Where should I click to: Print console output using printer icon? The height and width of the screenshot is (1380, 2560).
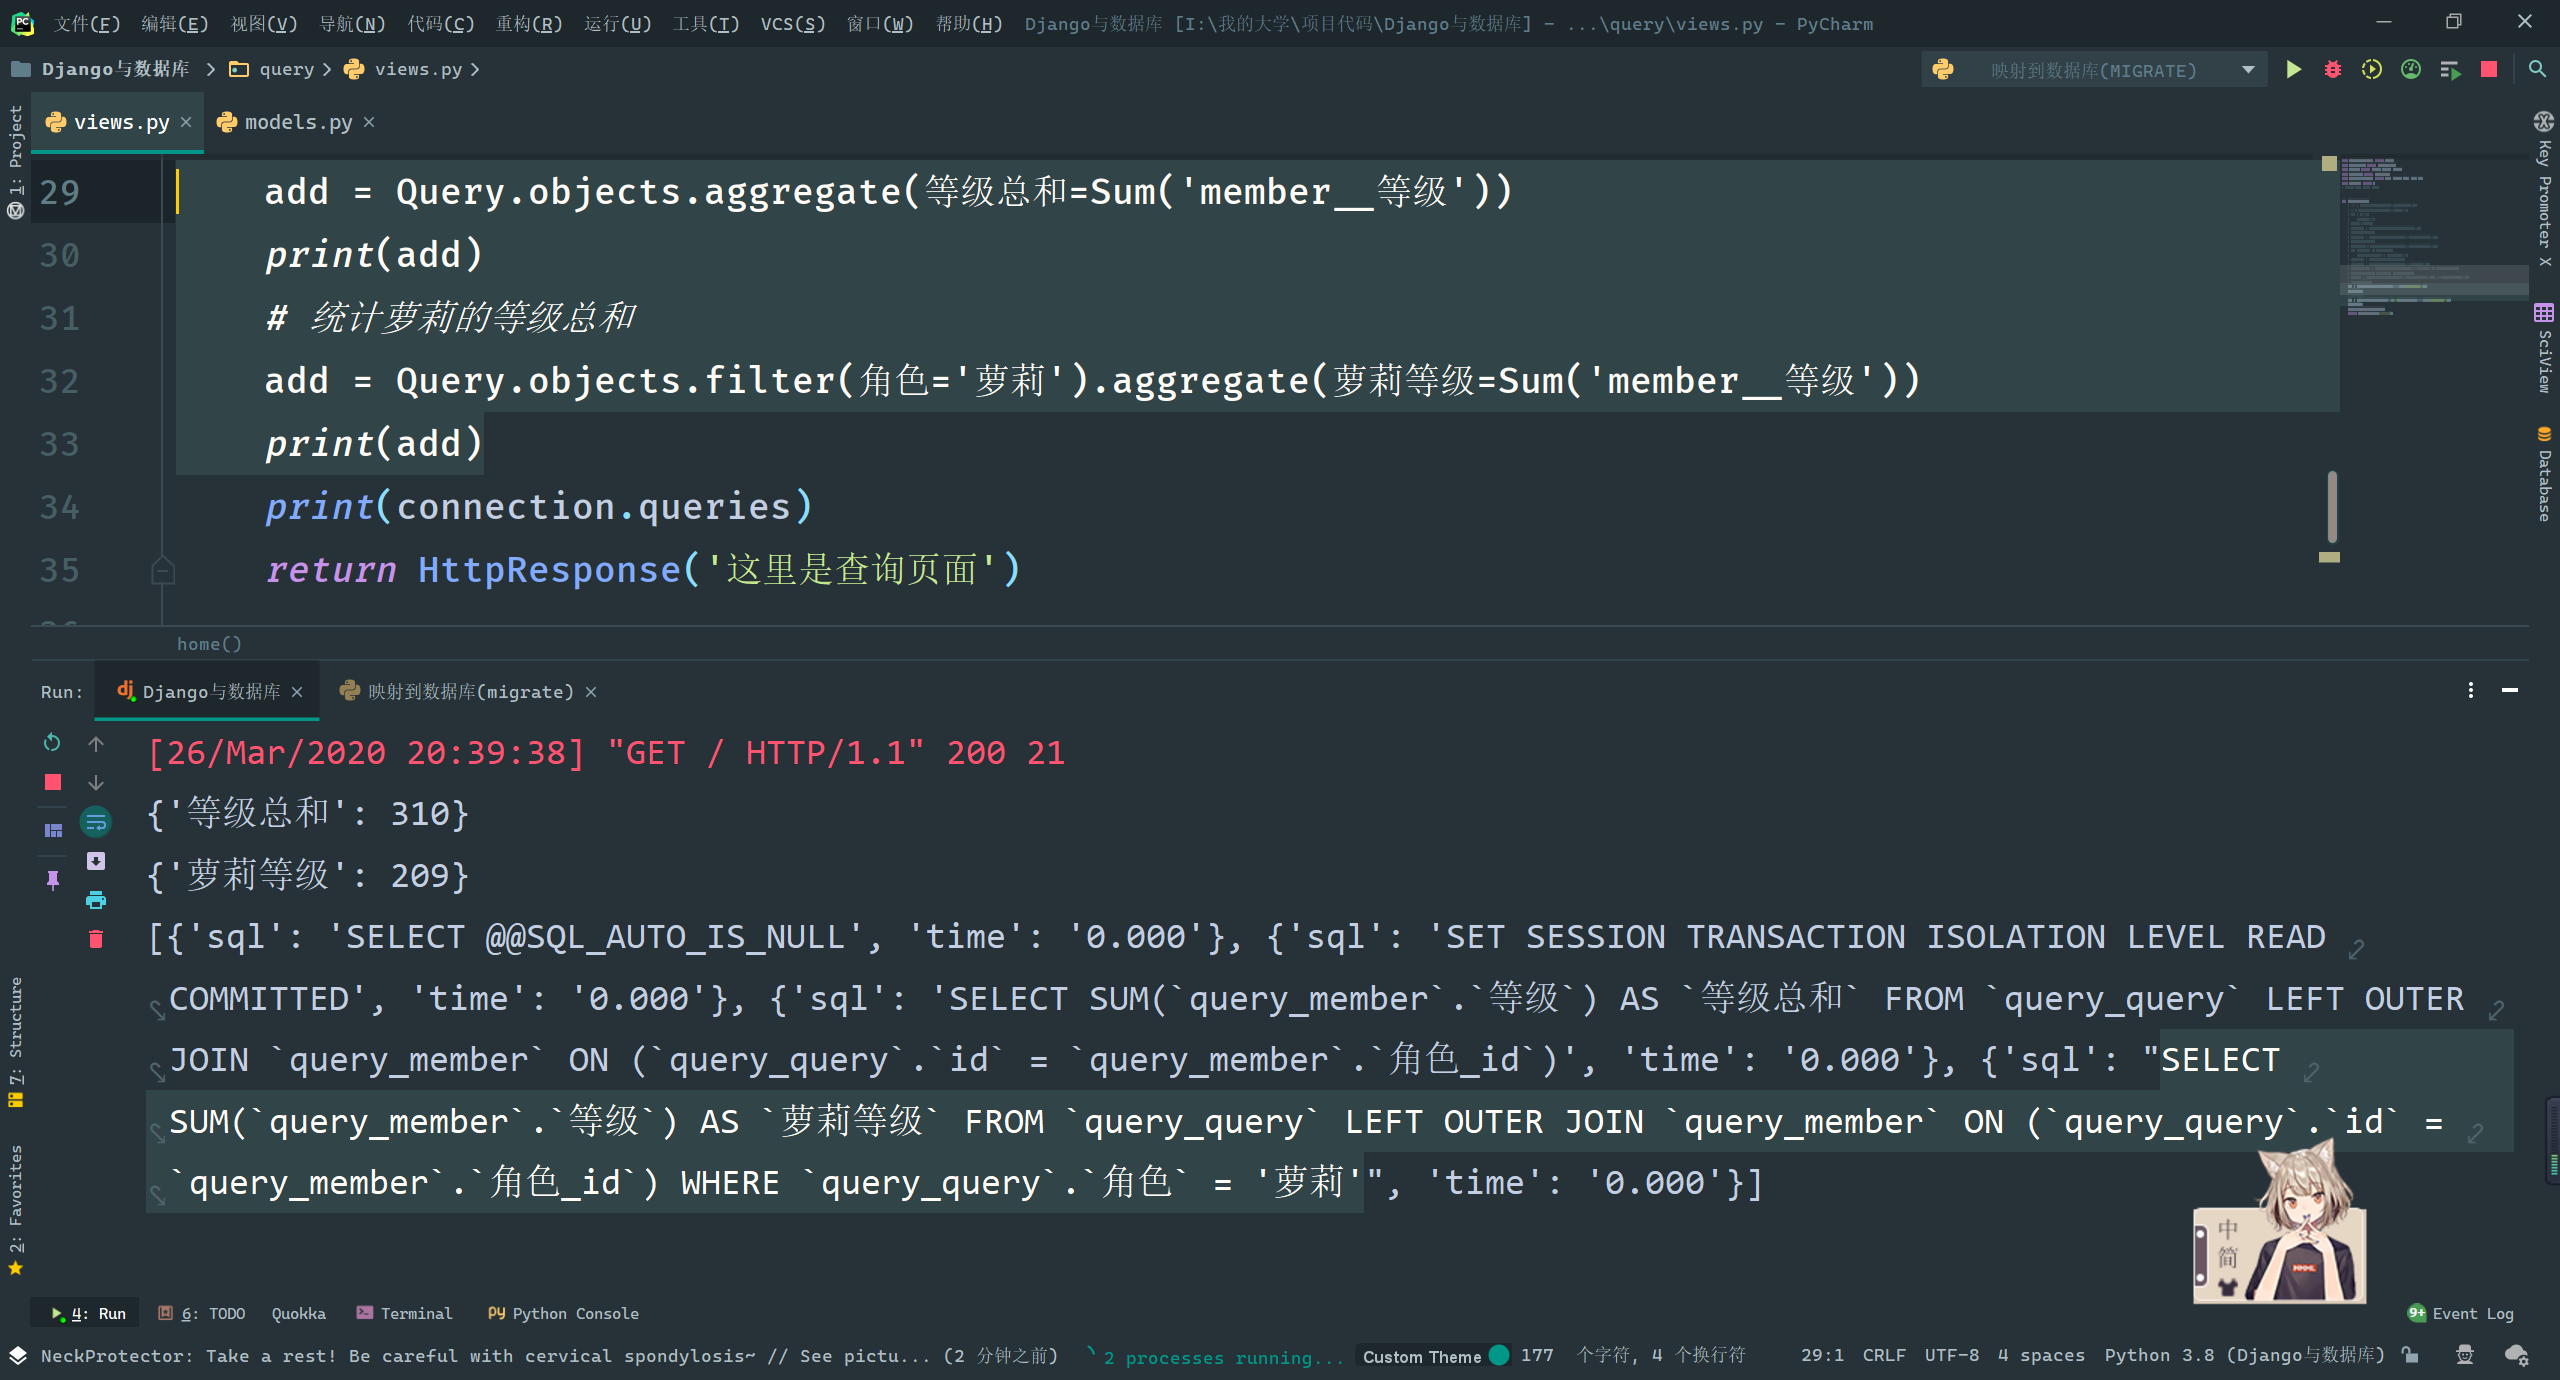pyautogui.click(x=96, y=900)
